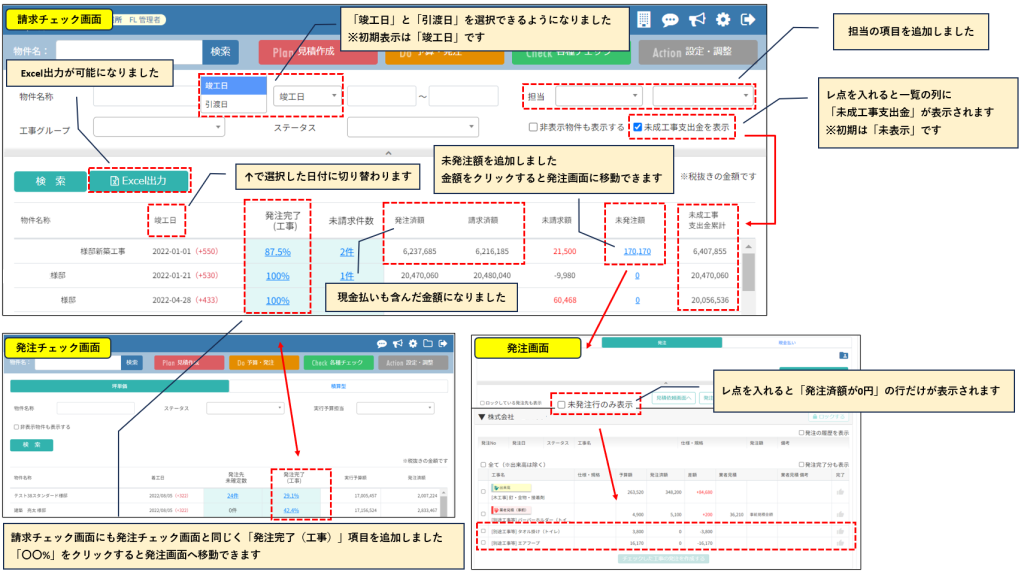Open the 170,170 未発注額 link
Viewport: 1024px width, 572px height.
coord(637,251)
